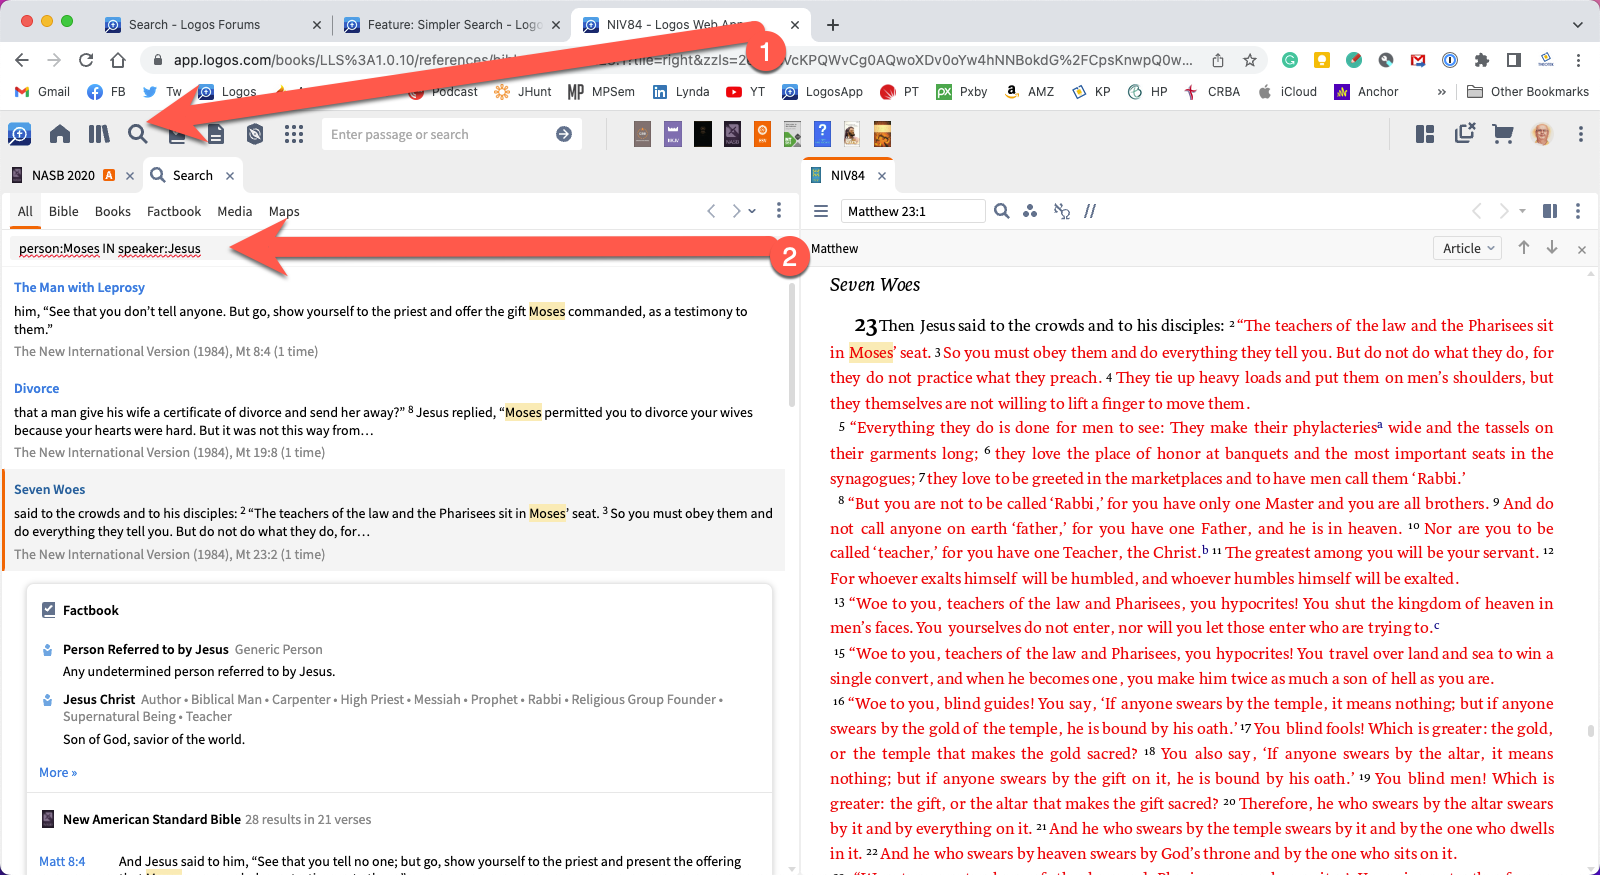
Task: Open the LogosApp bookmark in bookmarks bar
Action: coord(822,91)
